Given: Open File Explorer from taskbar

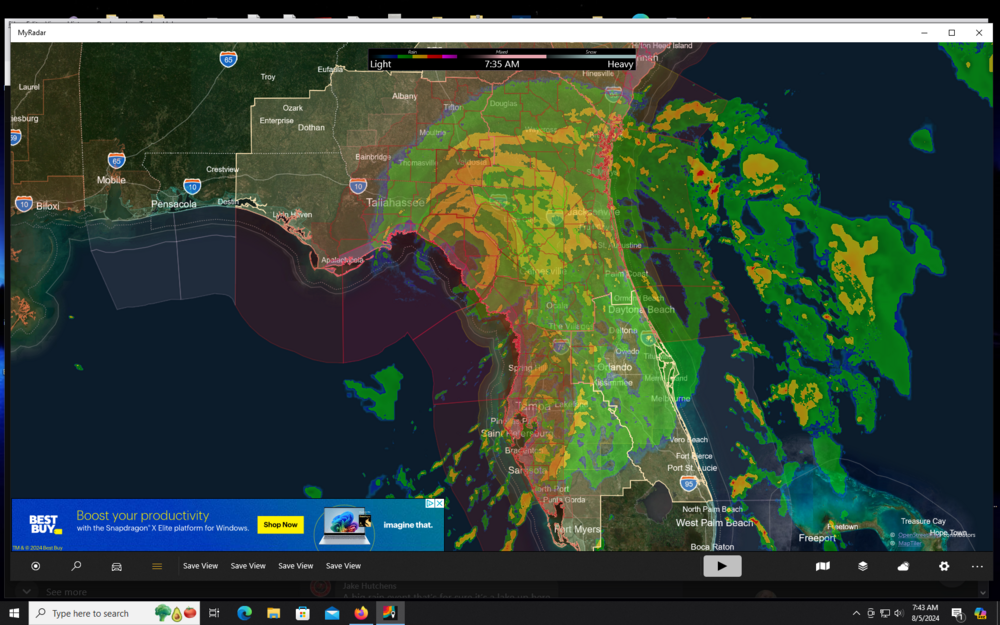Looking at the screenshot, I should click(x=274, y=613).
